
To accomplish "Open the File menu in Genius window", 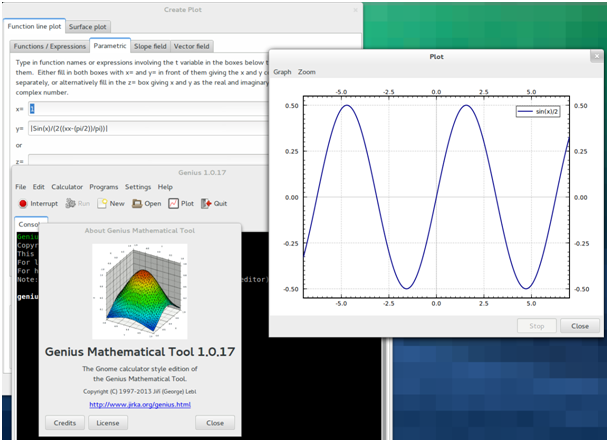I will click(x=21, y=187).
